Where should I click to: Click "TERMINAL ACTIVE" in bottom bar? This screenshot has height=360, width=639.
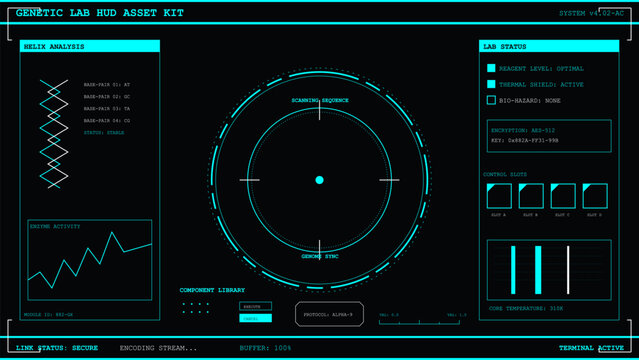click(591, 348)
